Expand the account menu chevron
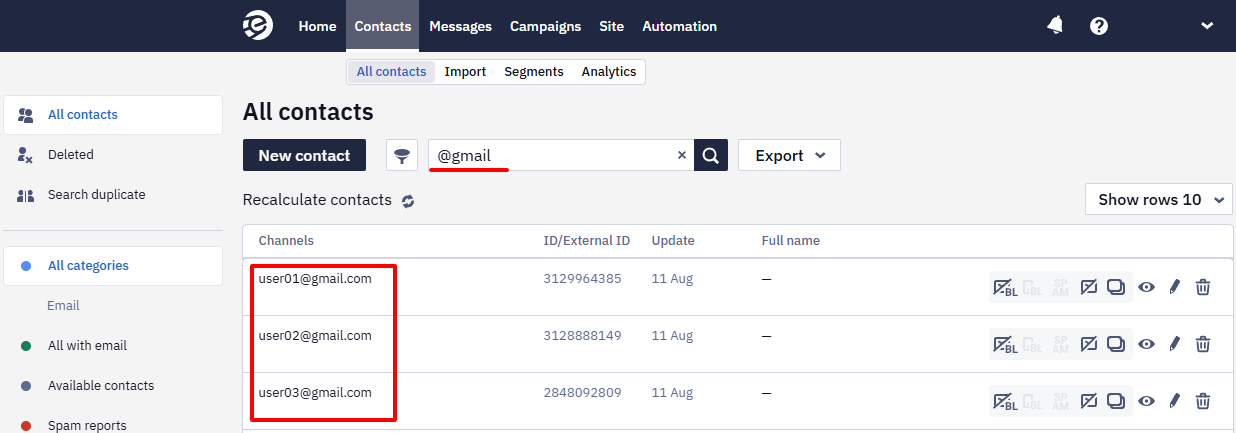 pyautogui.click(x=1207, y=26)
